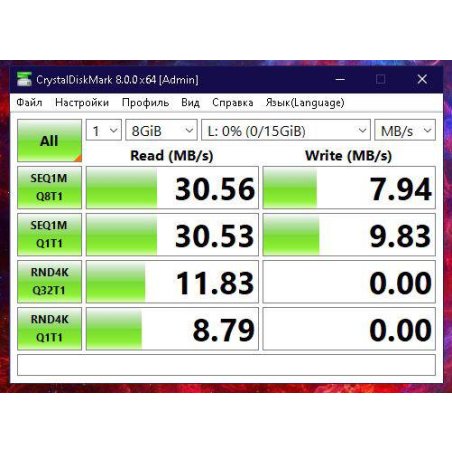Select the 8.79 random read result
The image size is (452, 452).
172,329
